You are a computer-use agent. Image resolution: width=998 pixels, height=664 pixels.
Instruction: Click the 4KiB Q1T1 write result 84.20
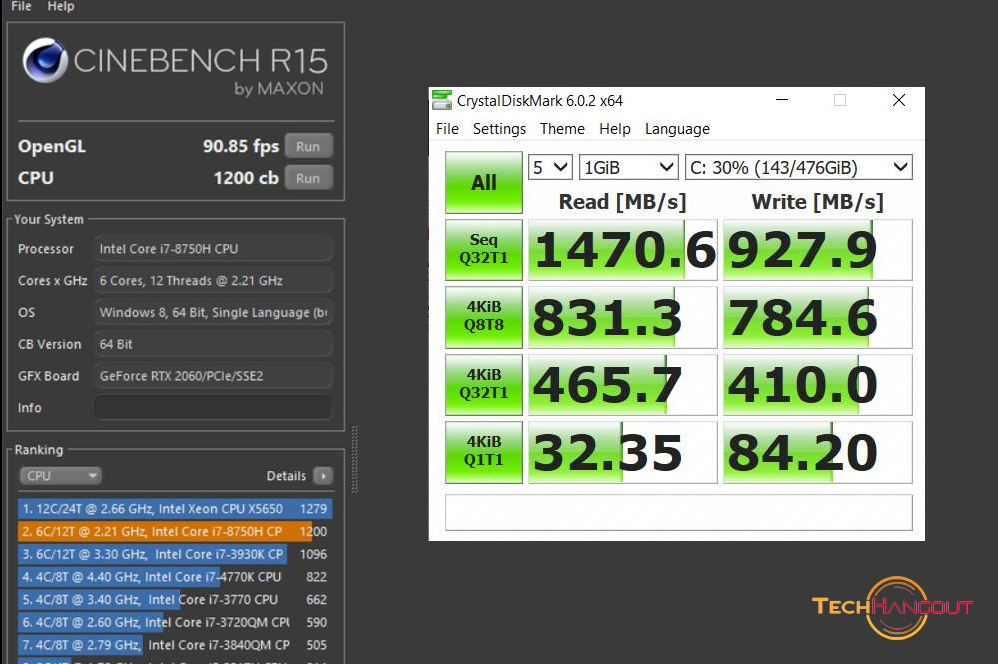818,452
